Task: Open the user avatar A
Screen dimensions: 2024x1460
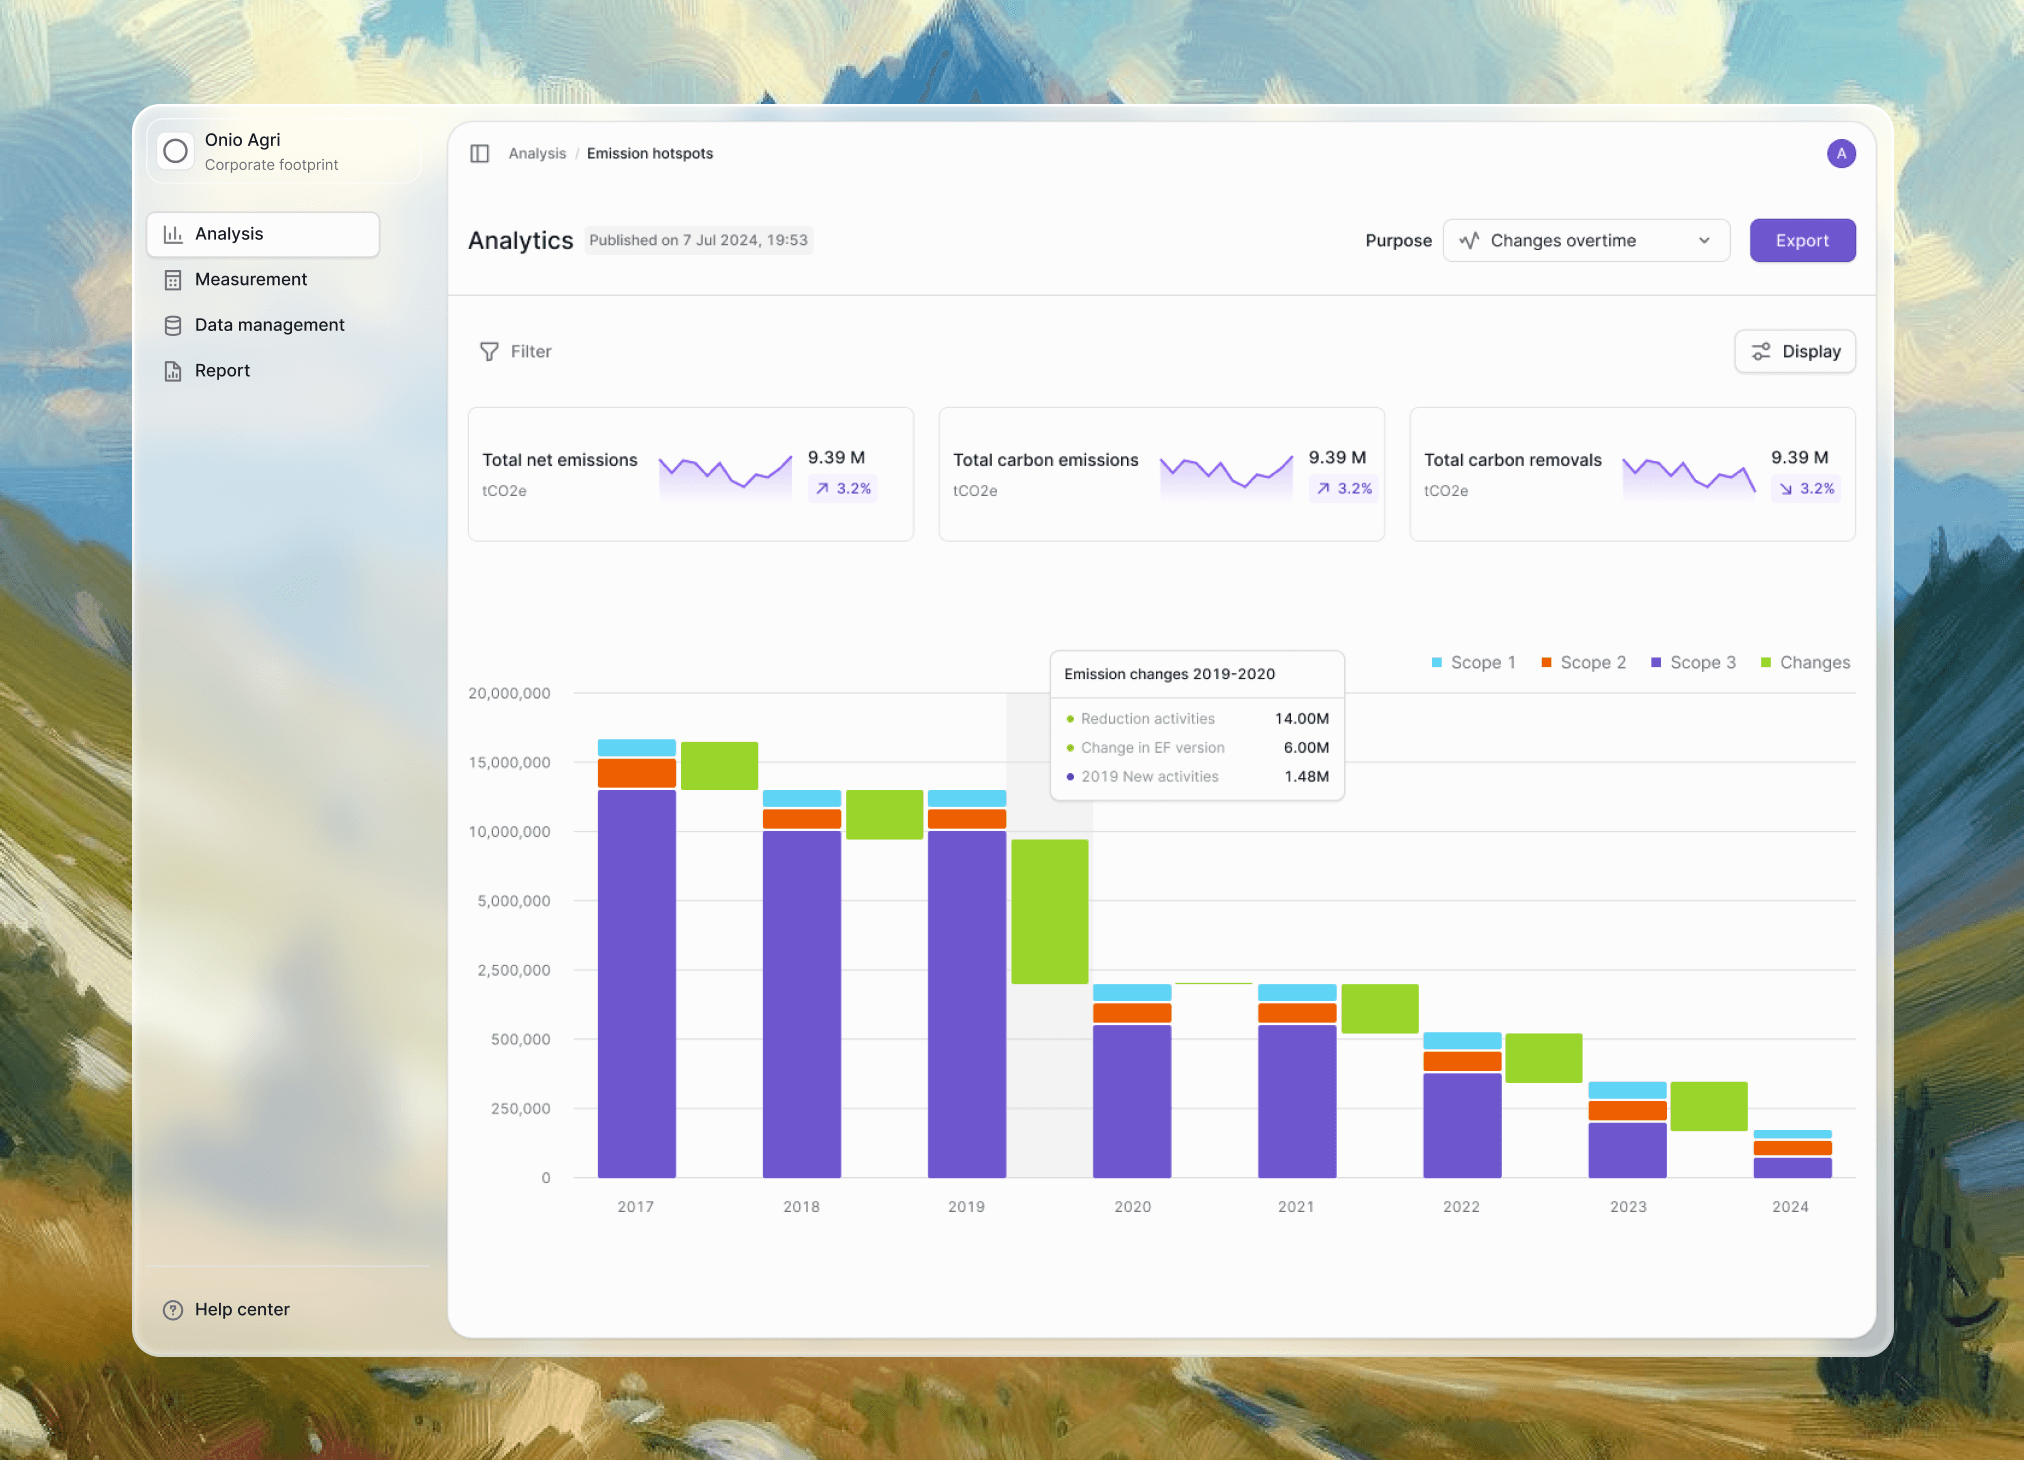Action: pos(1841,153)
